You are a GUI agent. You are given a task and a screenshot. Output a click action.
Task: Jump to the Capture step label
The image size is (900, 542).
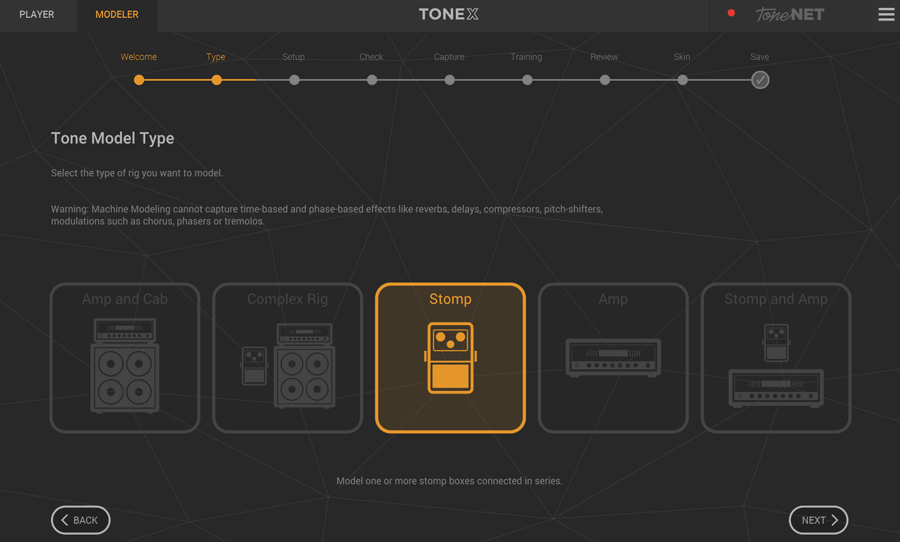[449, 57]
